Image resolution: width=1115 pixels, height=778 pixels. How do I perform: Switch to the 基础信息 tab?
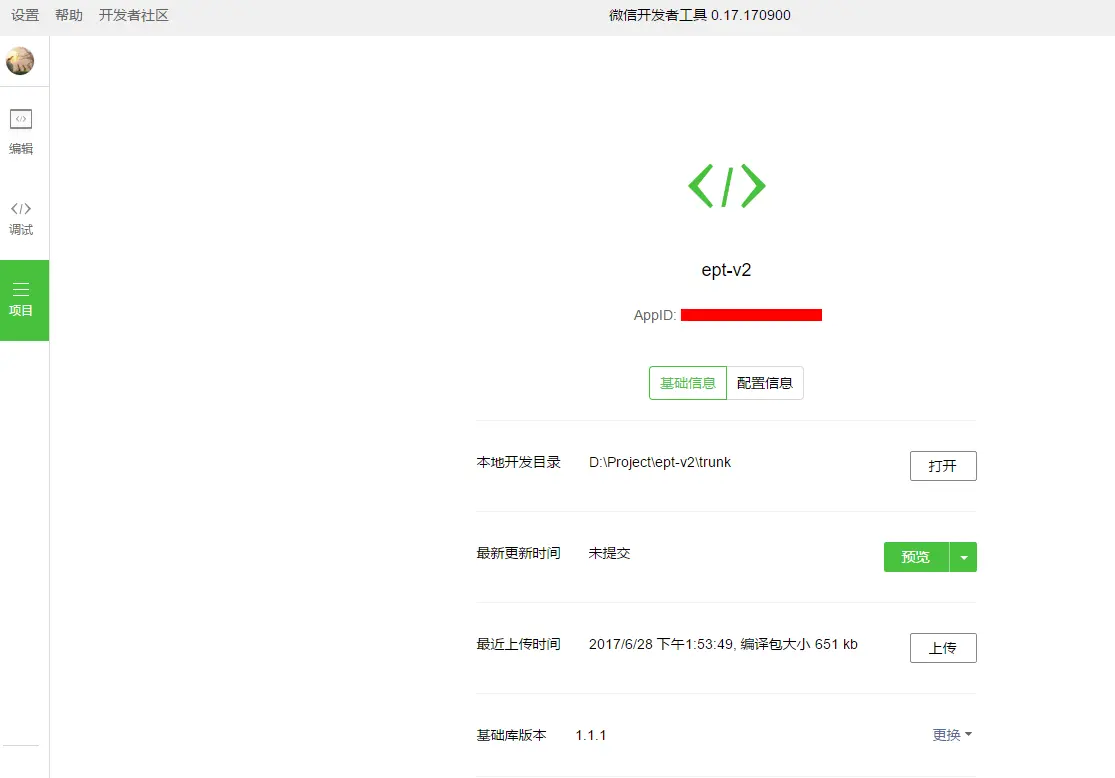point(688,383)
